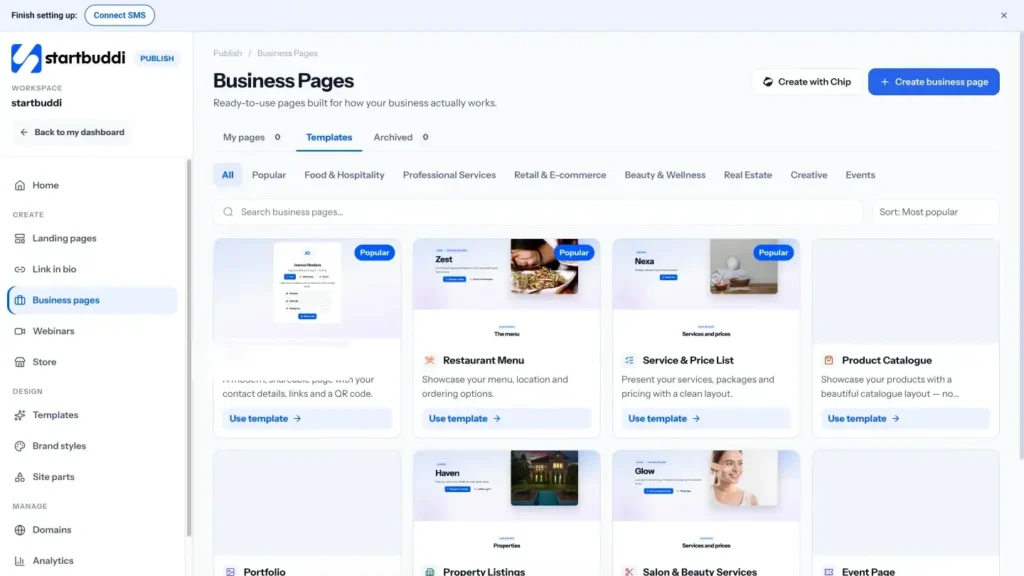
Task: Click the Property Listings icon
Action: pos(430,571)
